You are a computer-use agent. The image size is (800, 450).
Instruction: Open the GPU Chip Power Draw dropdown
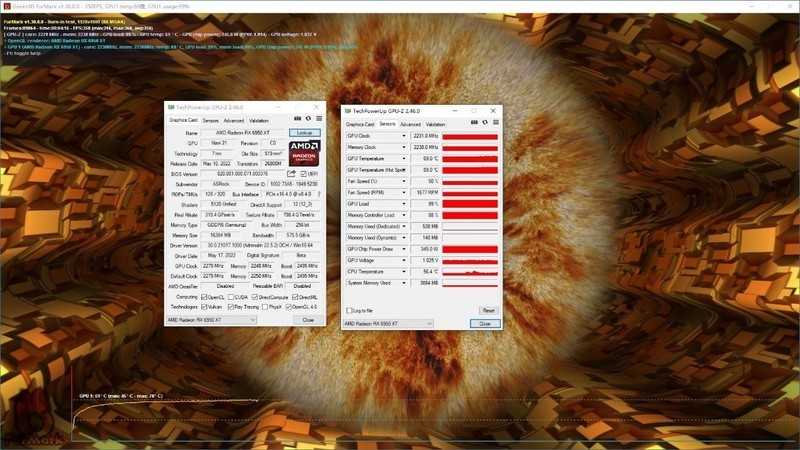tap(404, 249)
